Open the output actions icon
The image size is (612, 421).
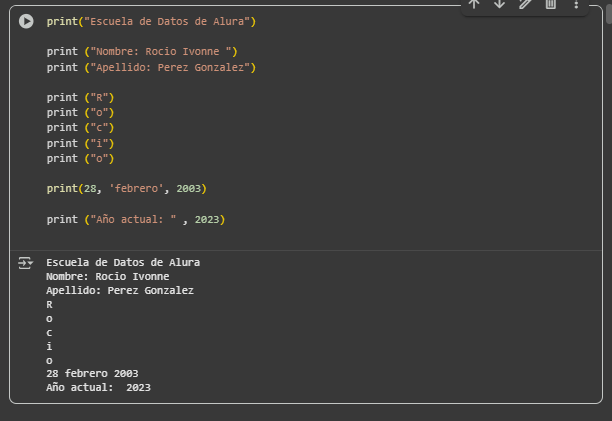(x=26, y=263)
